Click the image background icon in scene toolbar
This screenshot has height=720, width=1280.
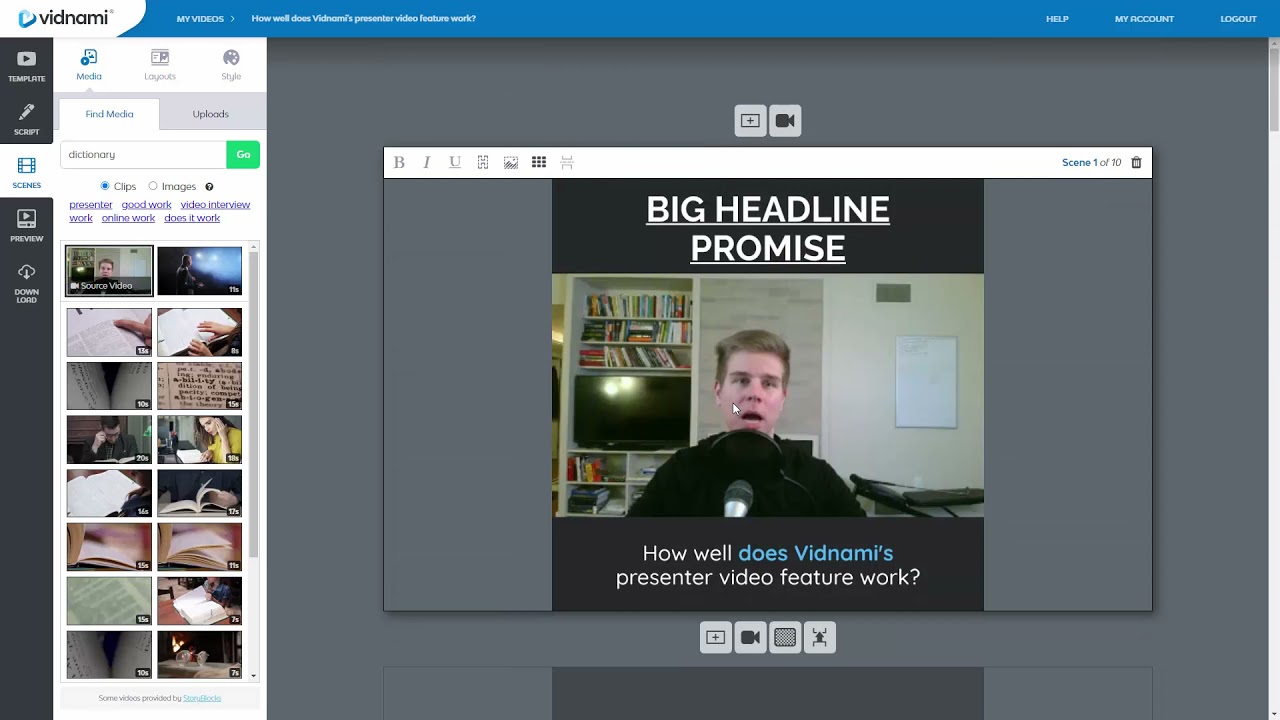click(511, 162)
